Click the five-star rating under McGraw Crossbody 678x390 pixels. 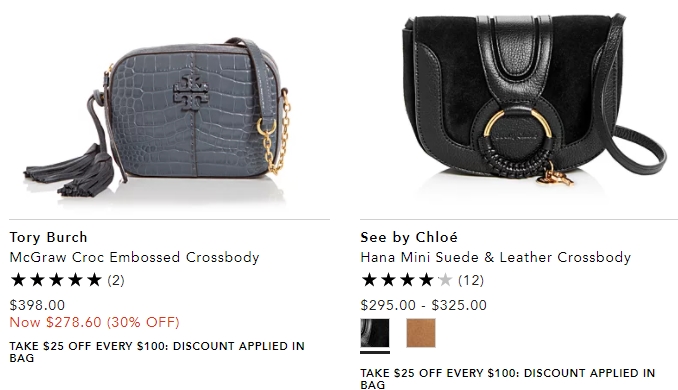(56, 280)
